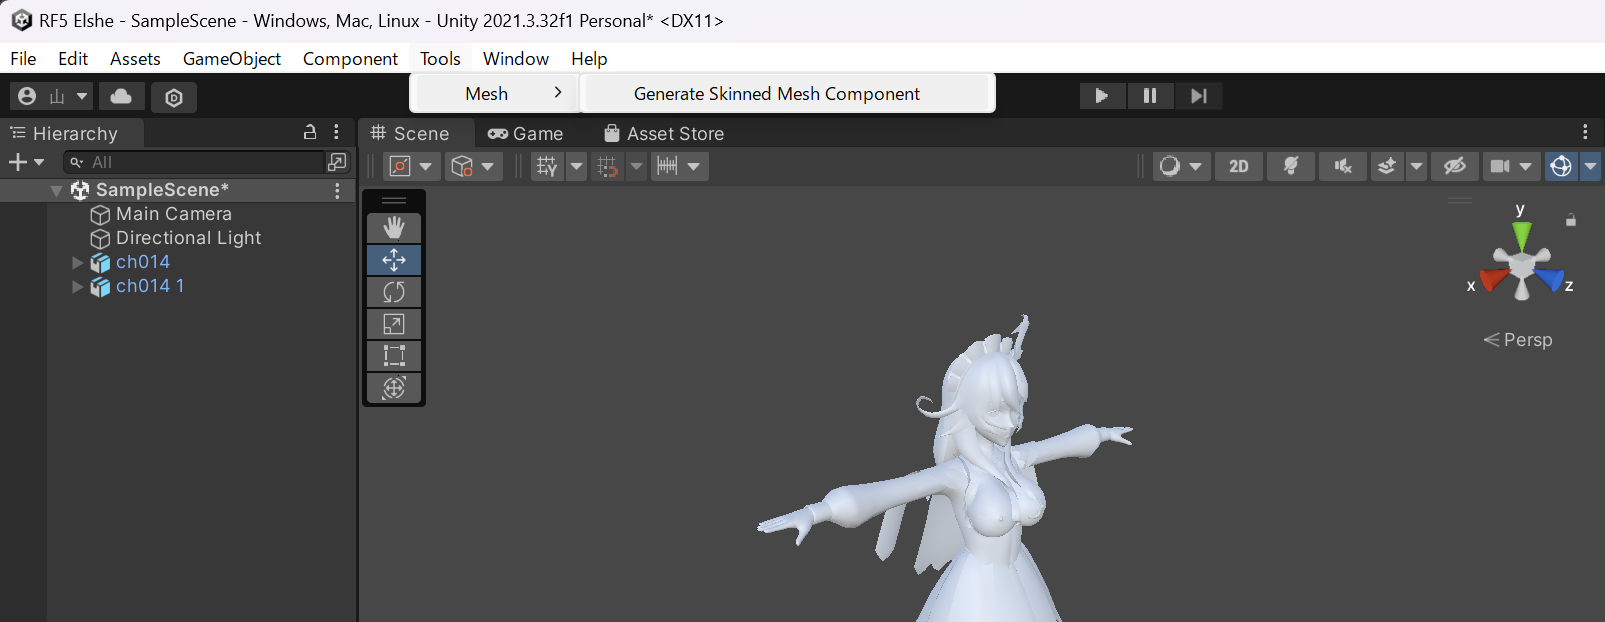Click the scene draw mode sphere icon
The height and width of the screenshot is (622, 1605).
1170,166
